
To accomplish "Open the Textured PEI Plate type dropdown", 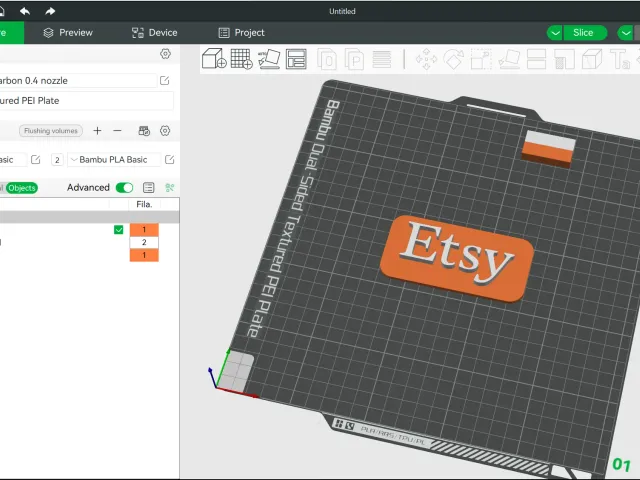I will pos(87,100).
